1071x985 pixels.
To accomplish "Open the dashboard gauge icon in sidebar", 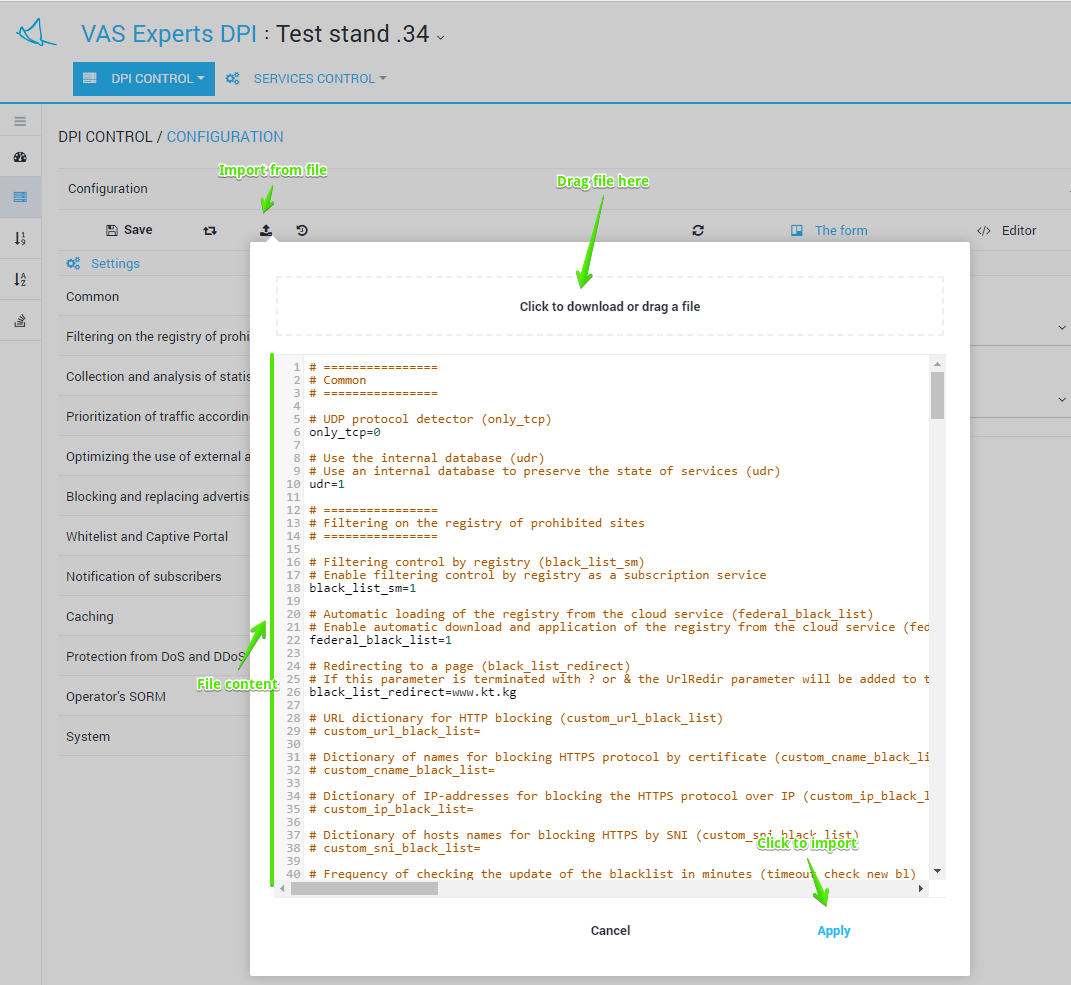I will (x=20, y=158).
